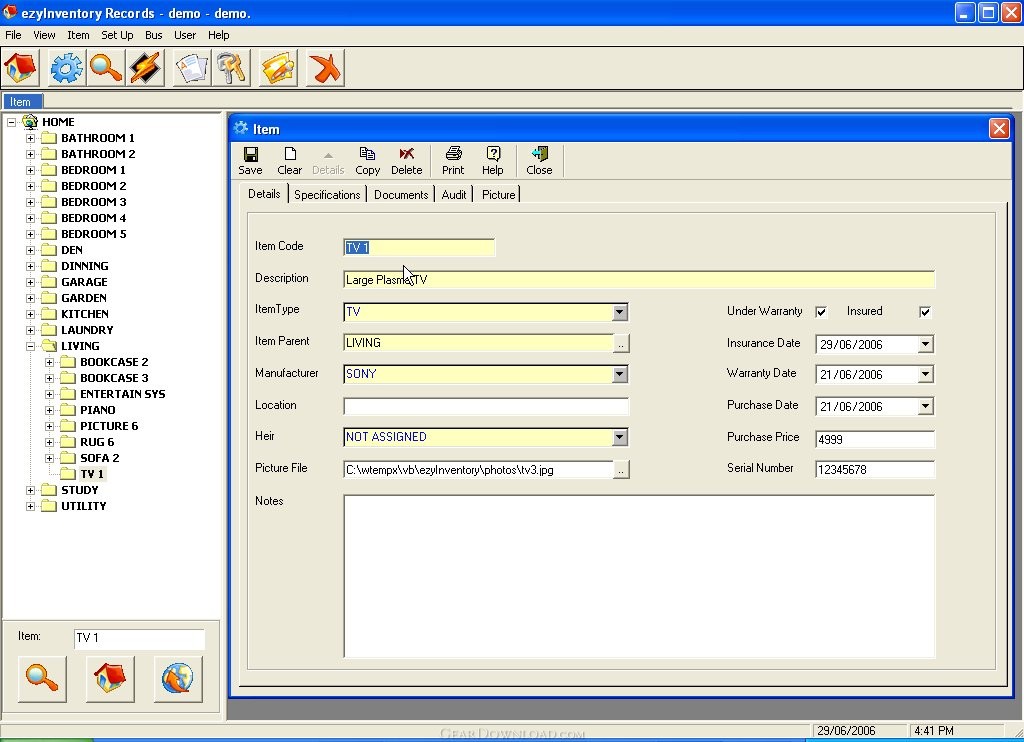Click the red house icon in main toolbar
The width and height of the screenshot is (1024, 742).
21,68
